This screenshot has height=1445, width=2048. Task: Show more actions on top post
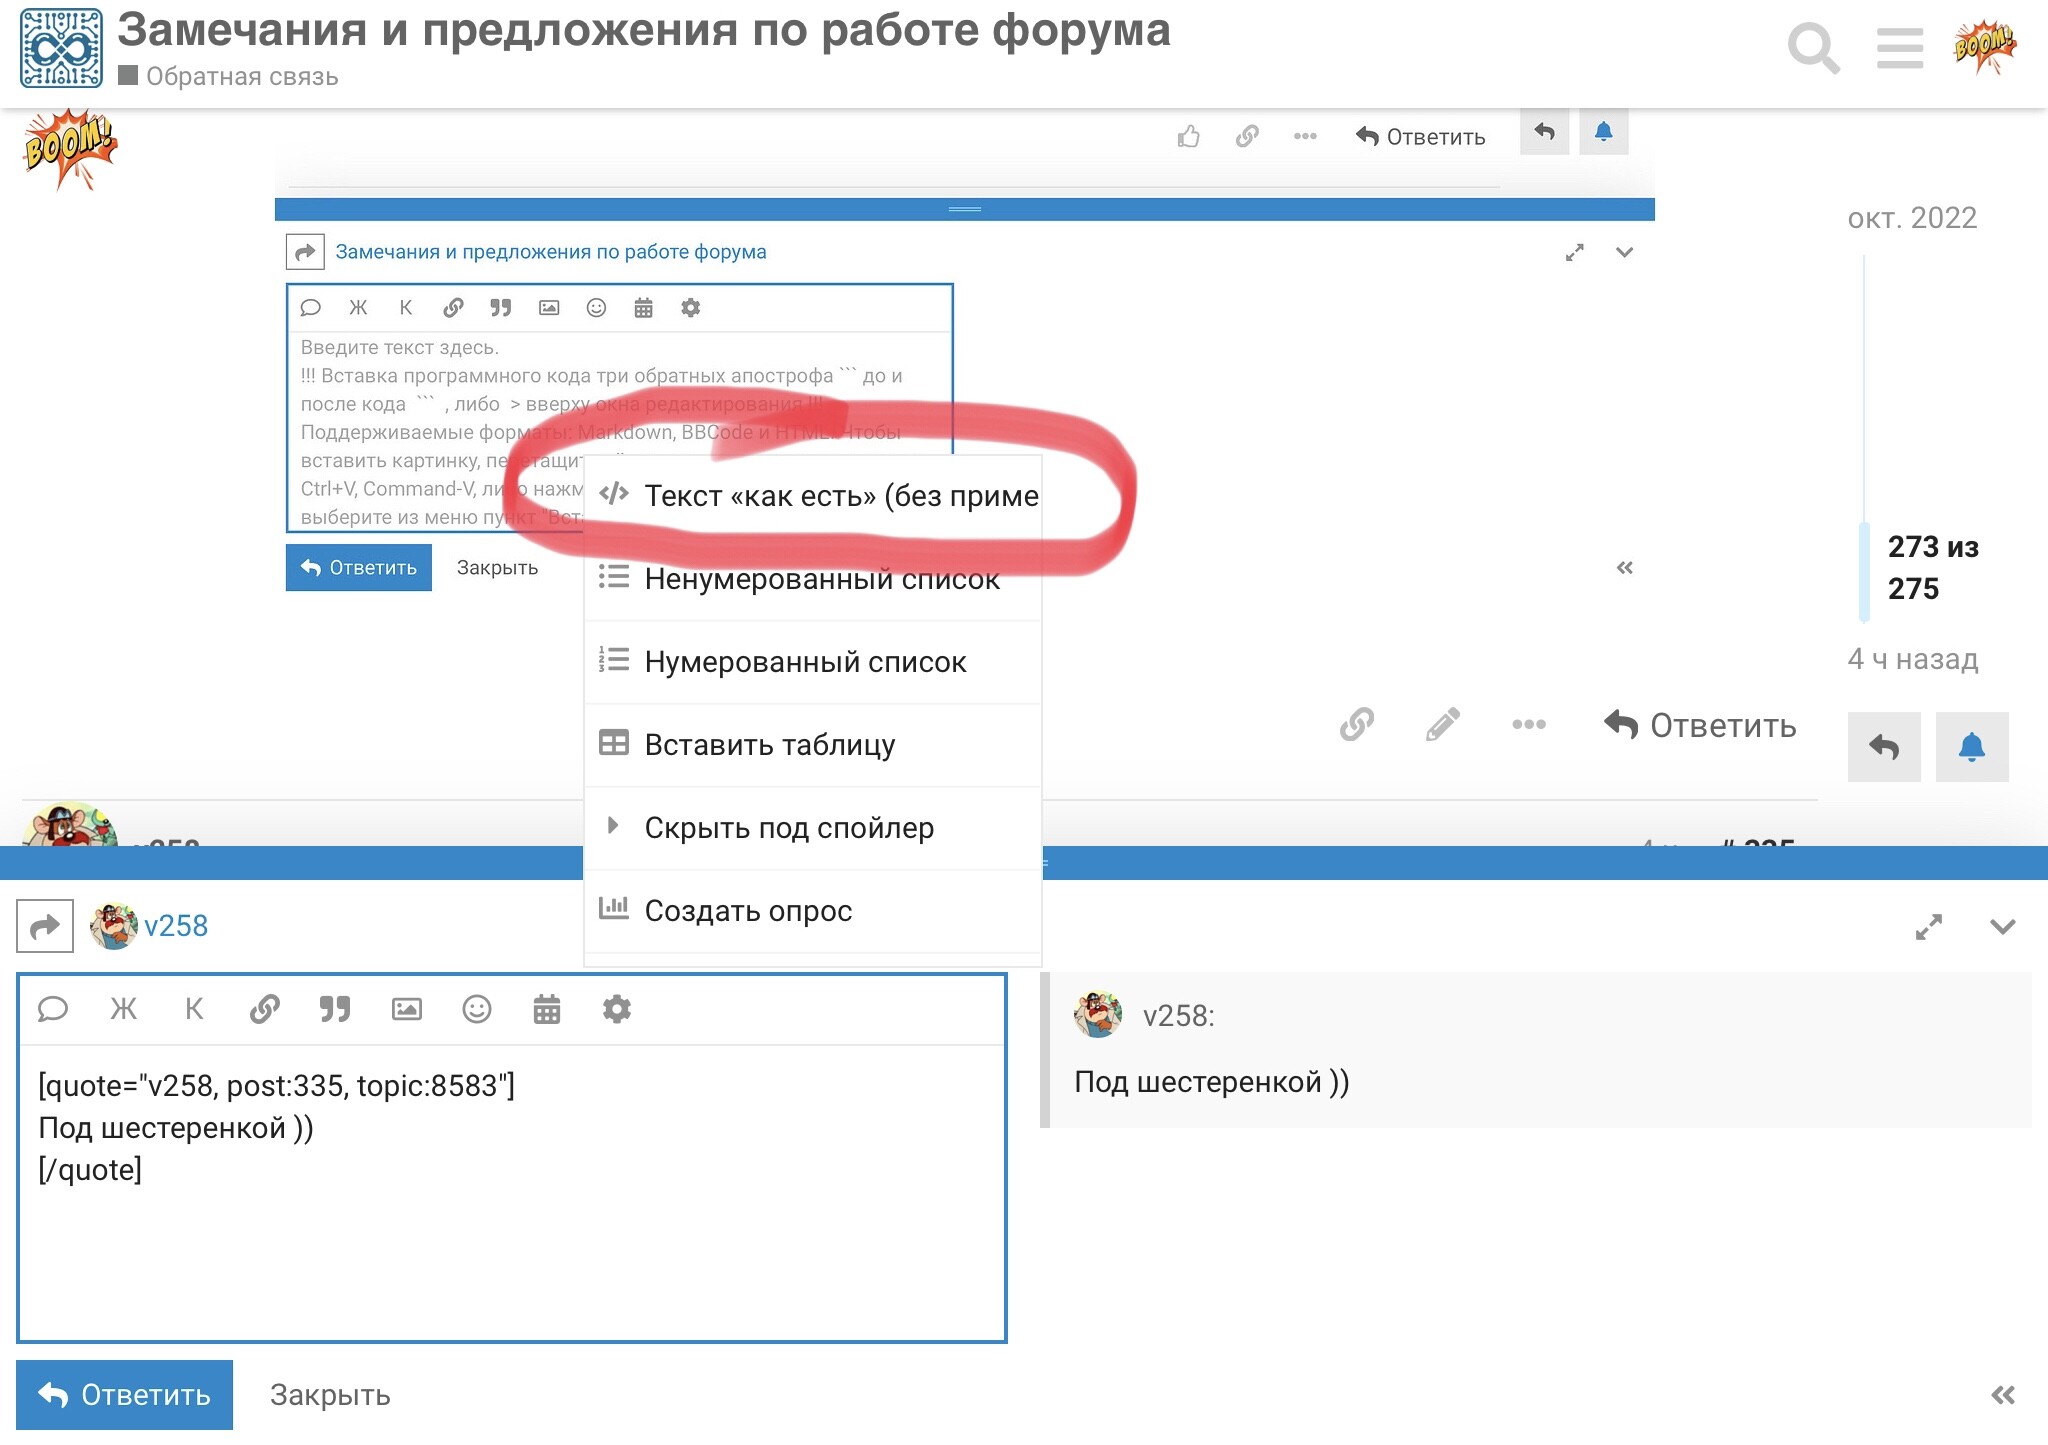1305,137
